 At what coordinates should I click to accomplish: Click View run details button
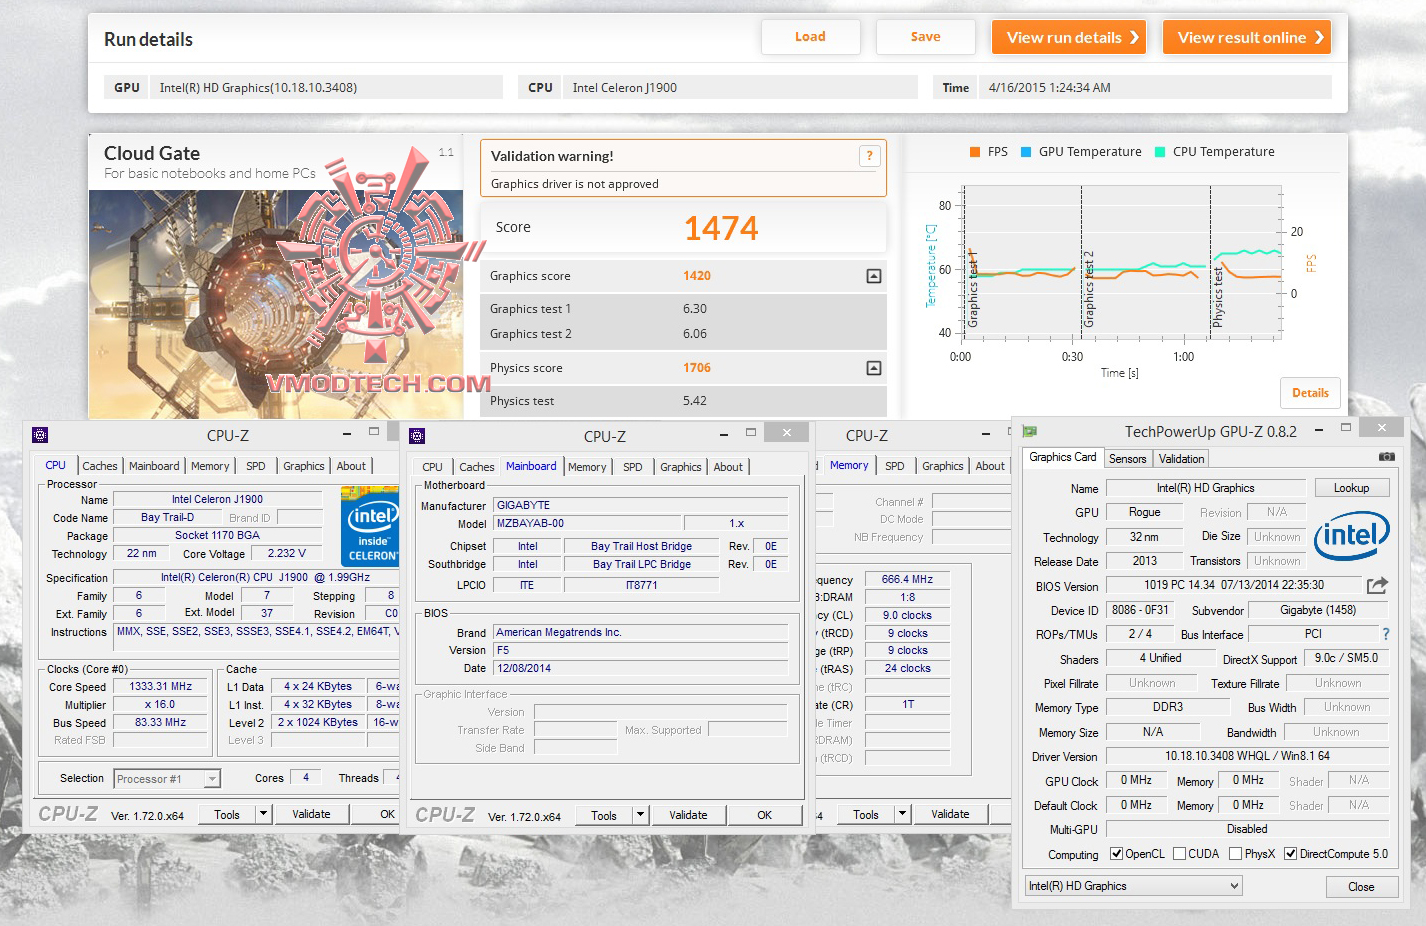[x=1069, y=37]
